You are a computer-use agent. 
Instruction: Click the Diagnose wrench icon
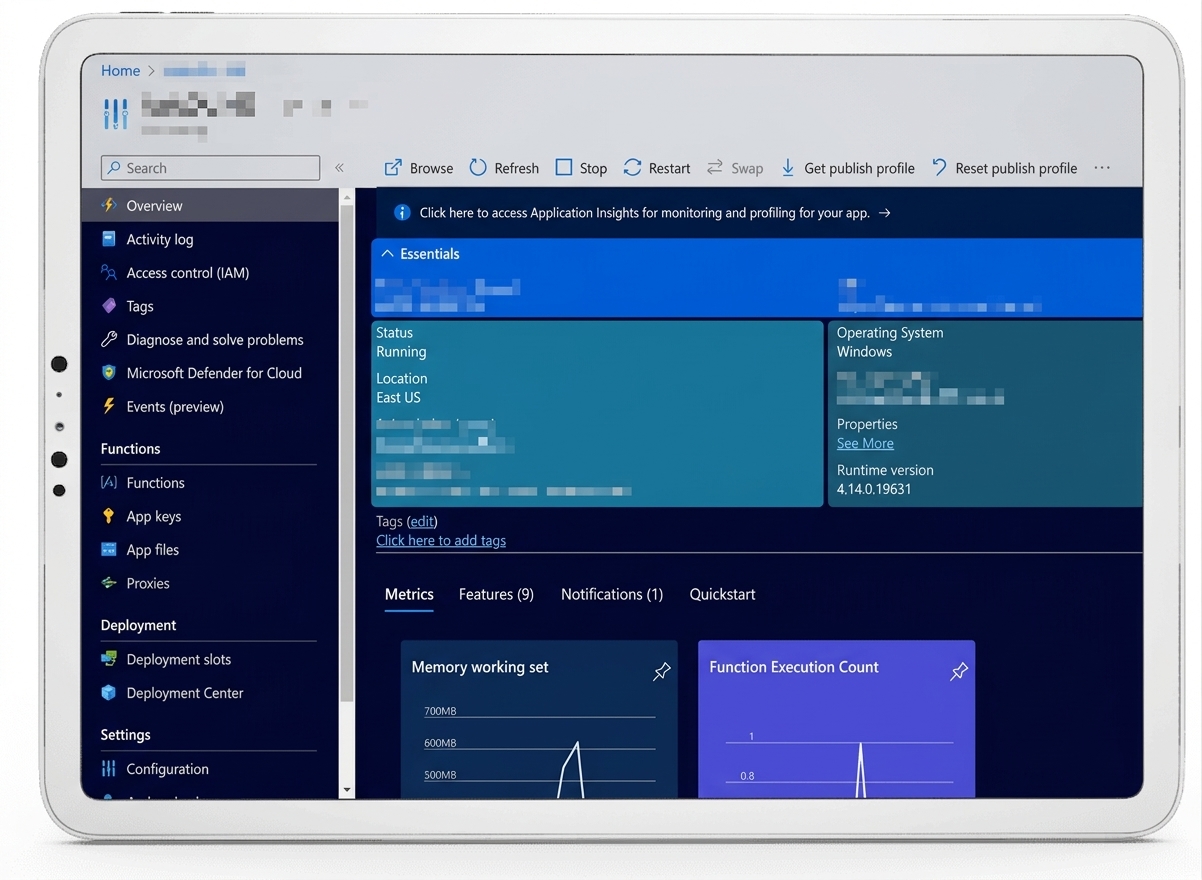(109, 339)
